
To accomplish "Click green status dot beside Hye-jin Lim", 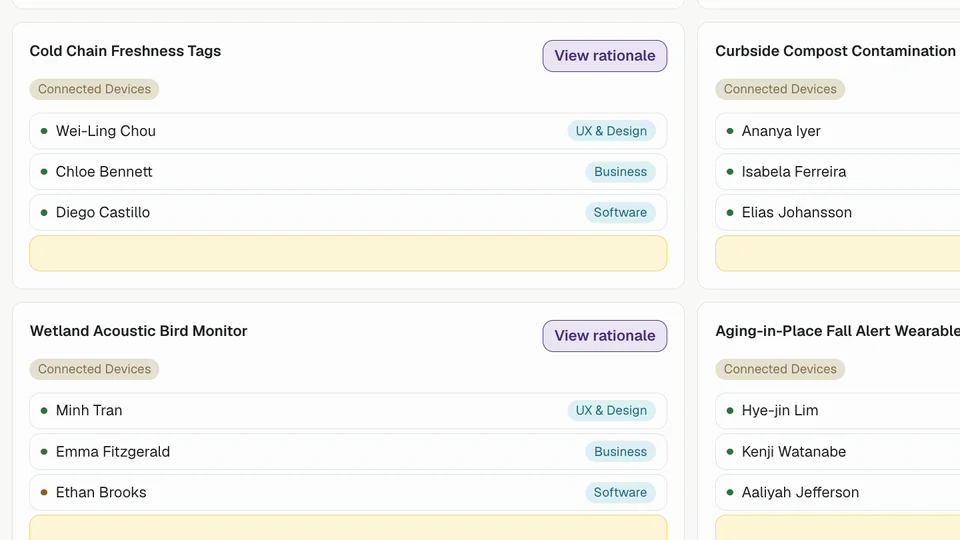I will pyautogui.click(x=730, y=410).
